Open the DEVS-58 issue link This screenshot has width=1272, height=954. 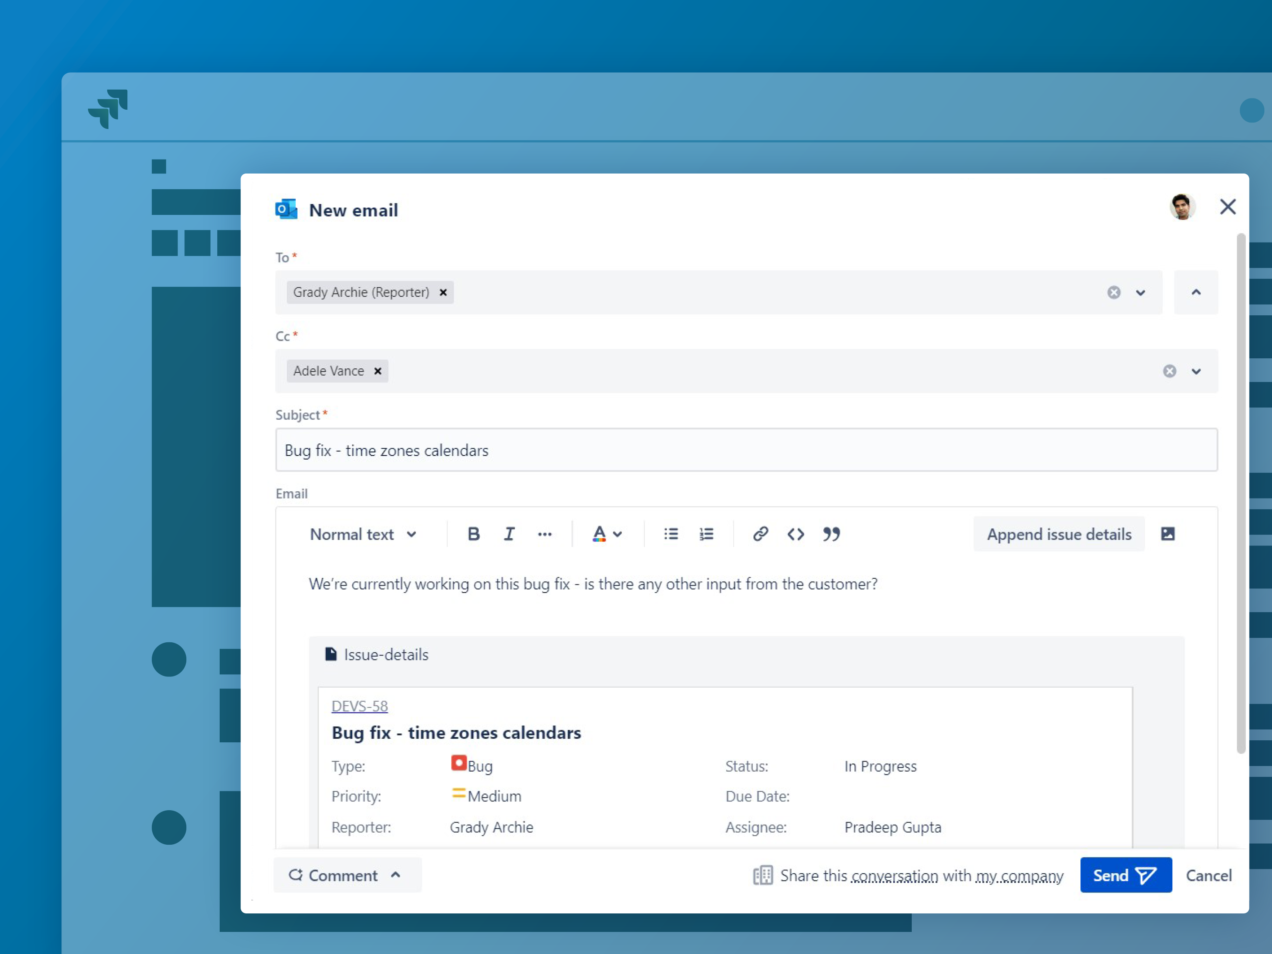[x=359, y=706]
